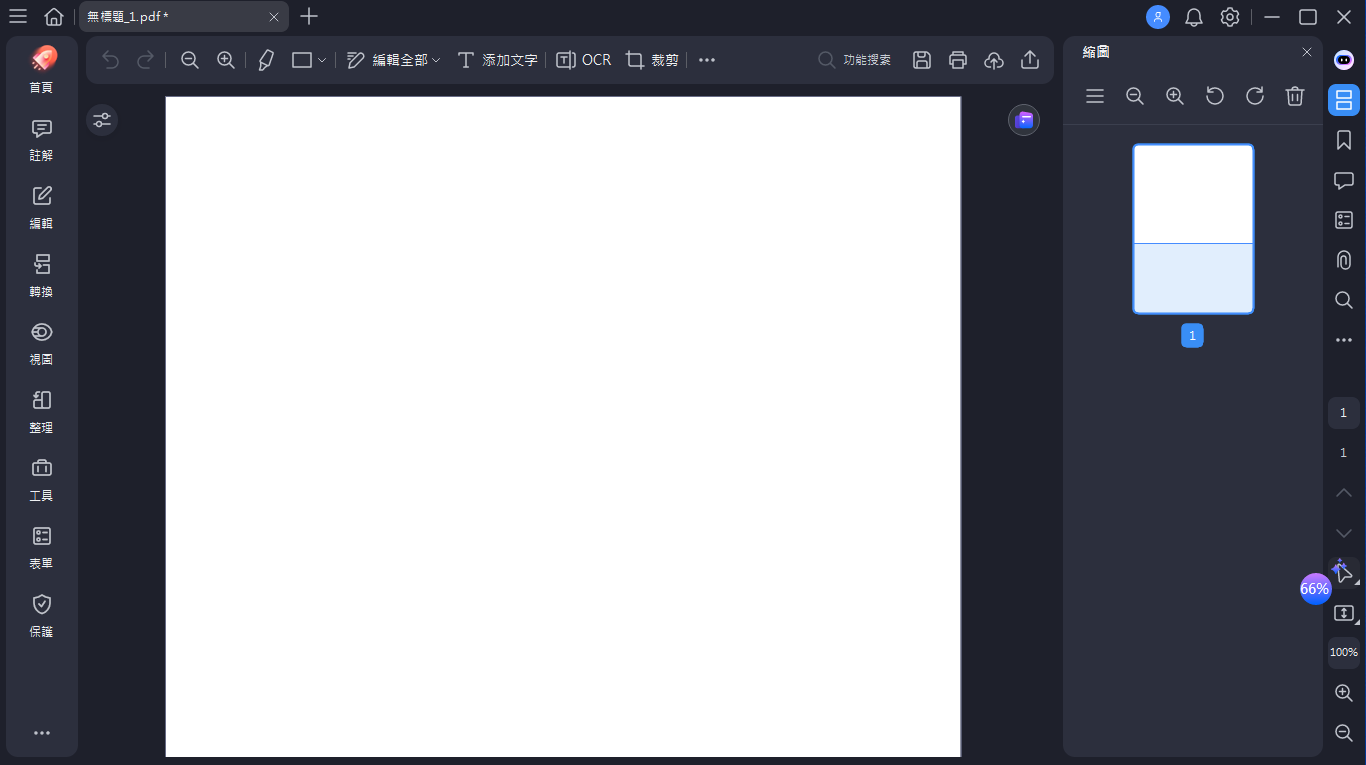
Task: Go to previous page arrow
Action: 1344,492
